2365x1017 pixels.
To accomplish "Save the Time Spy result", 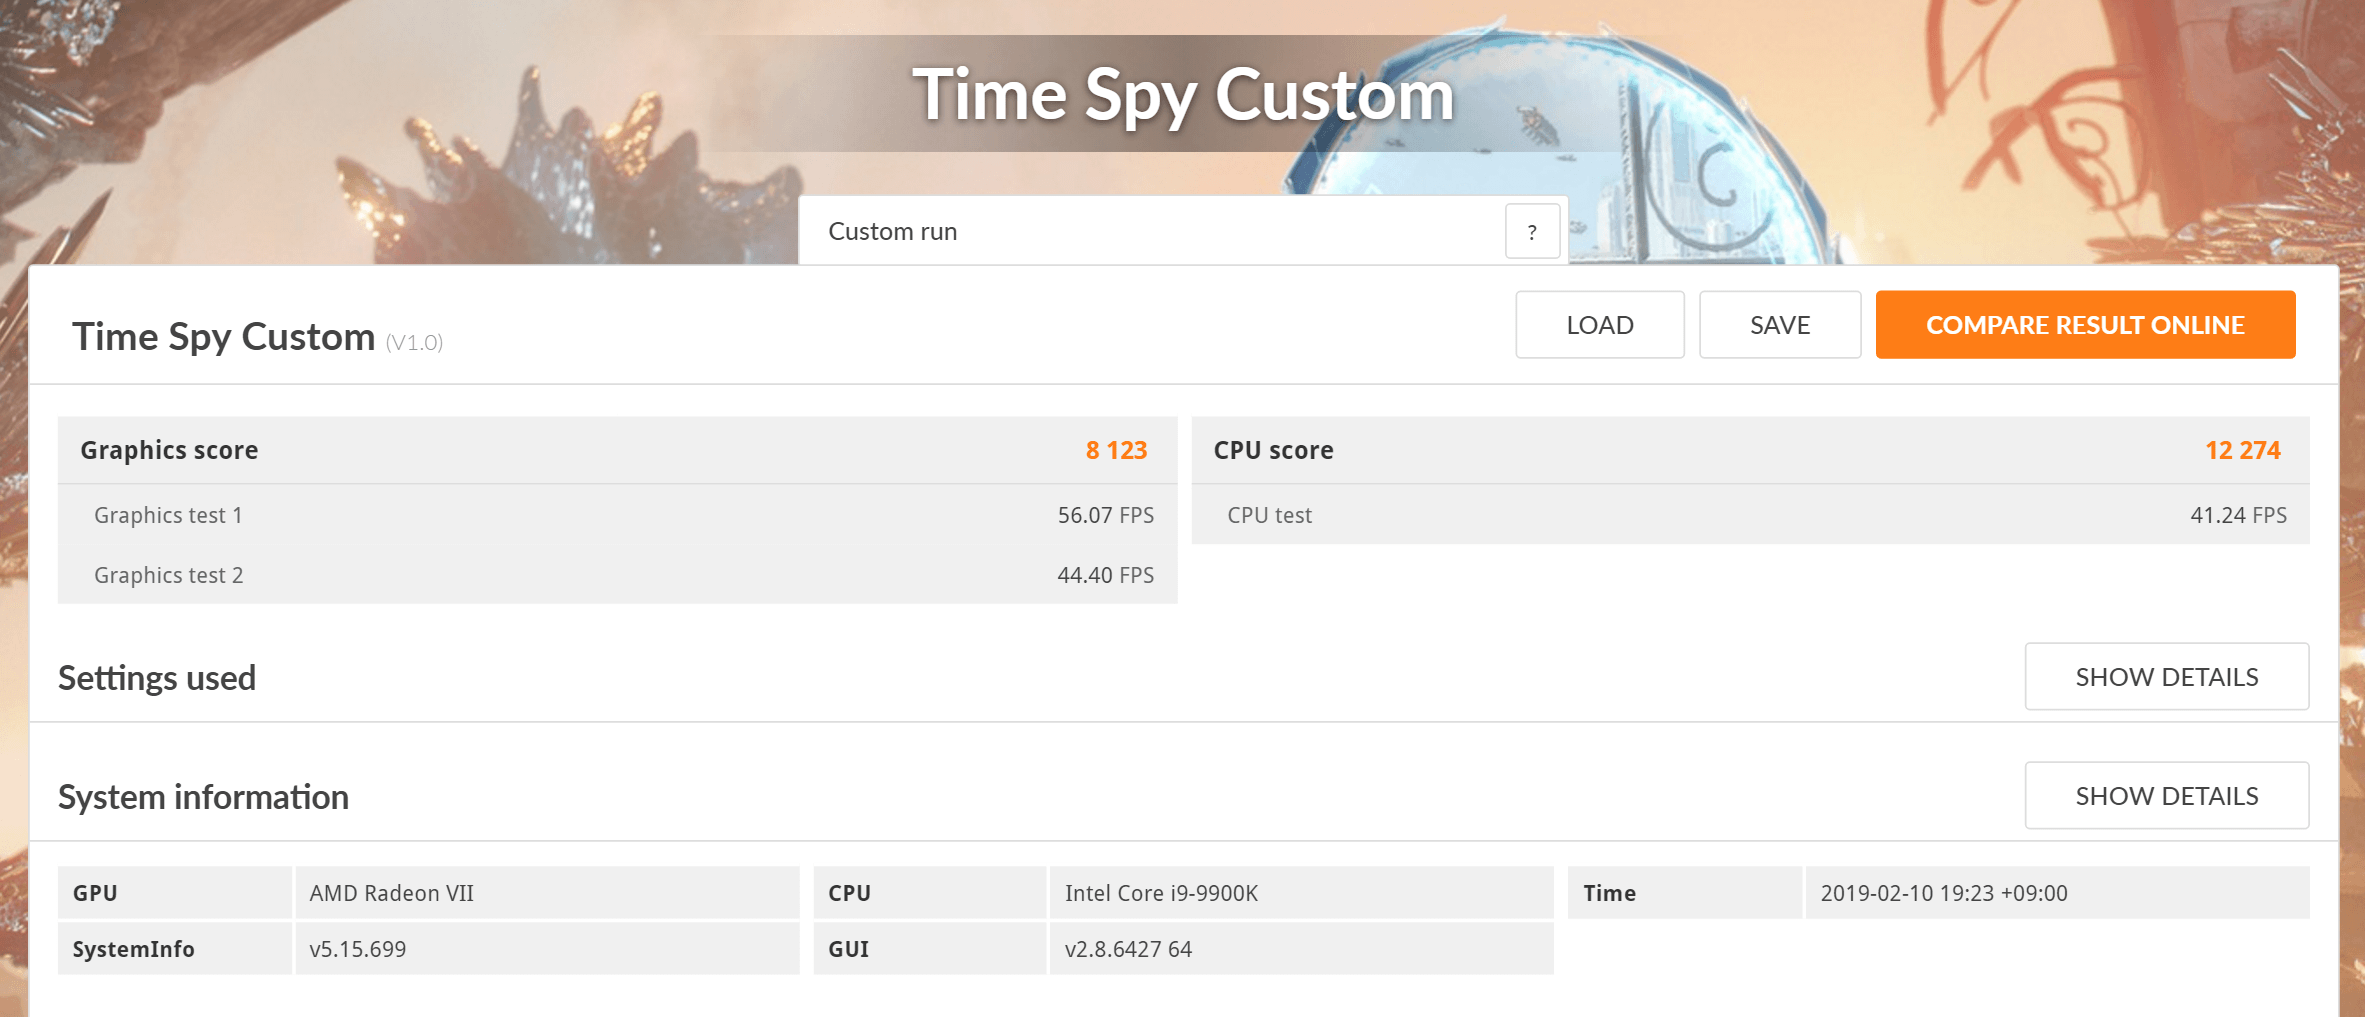I will [x=1780, y=325].
